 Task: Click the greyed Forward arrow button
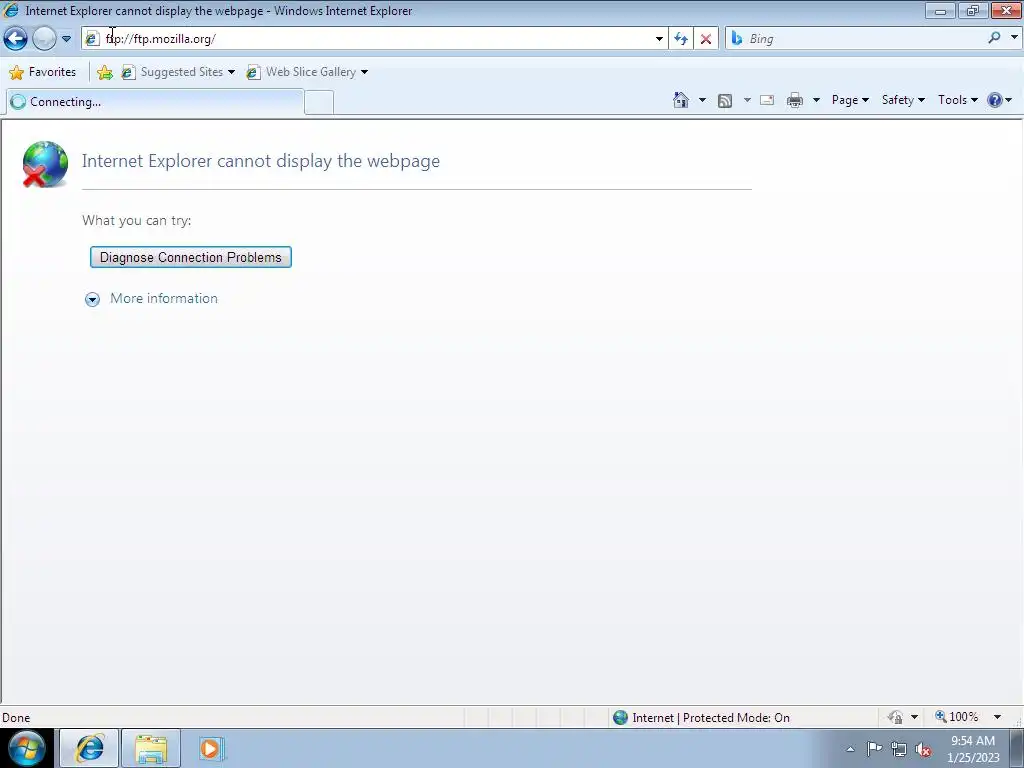(x=44, y=39)
